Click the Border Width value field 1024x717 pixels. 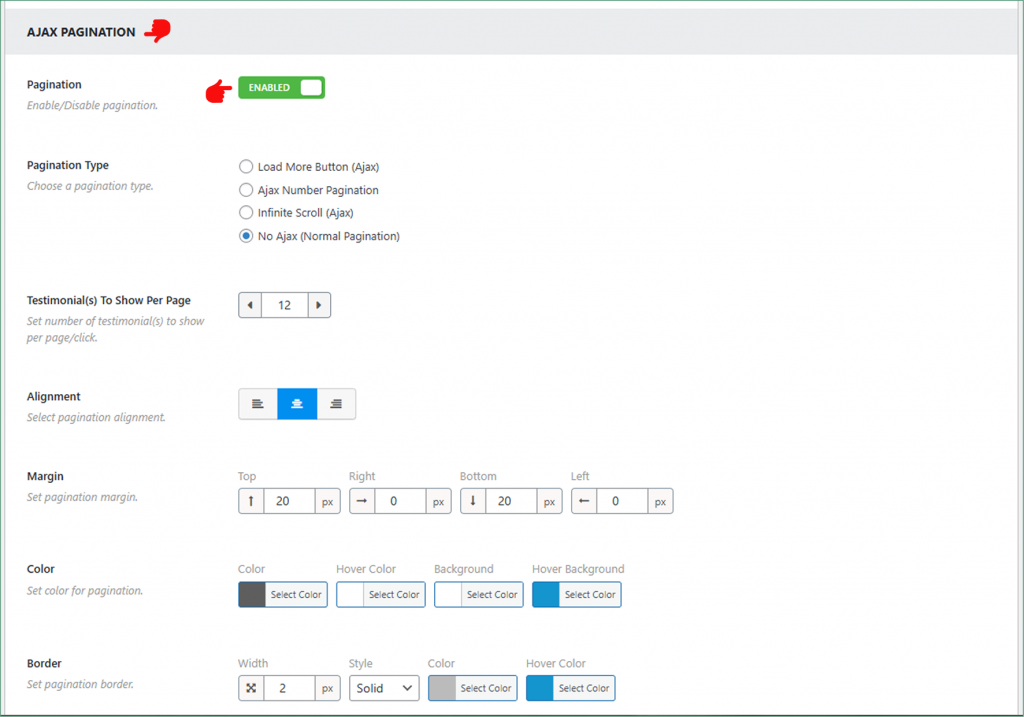[x=289, y=688]
